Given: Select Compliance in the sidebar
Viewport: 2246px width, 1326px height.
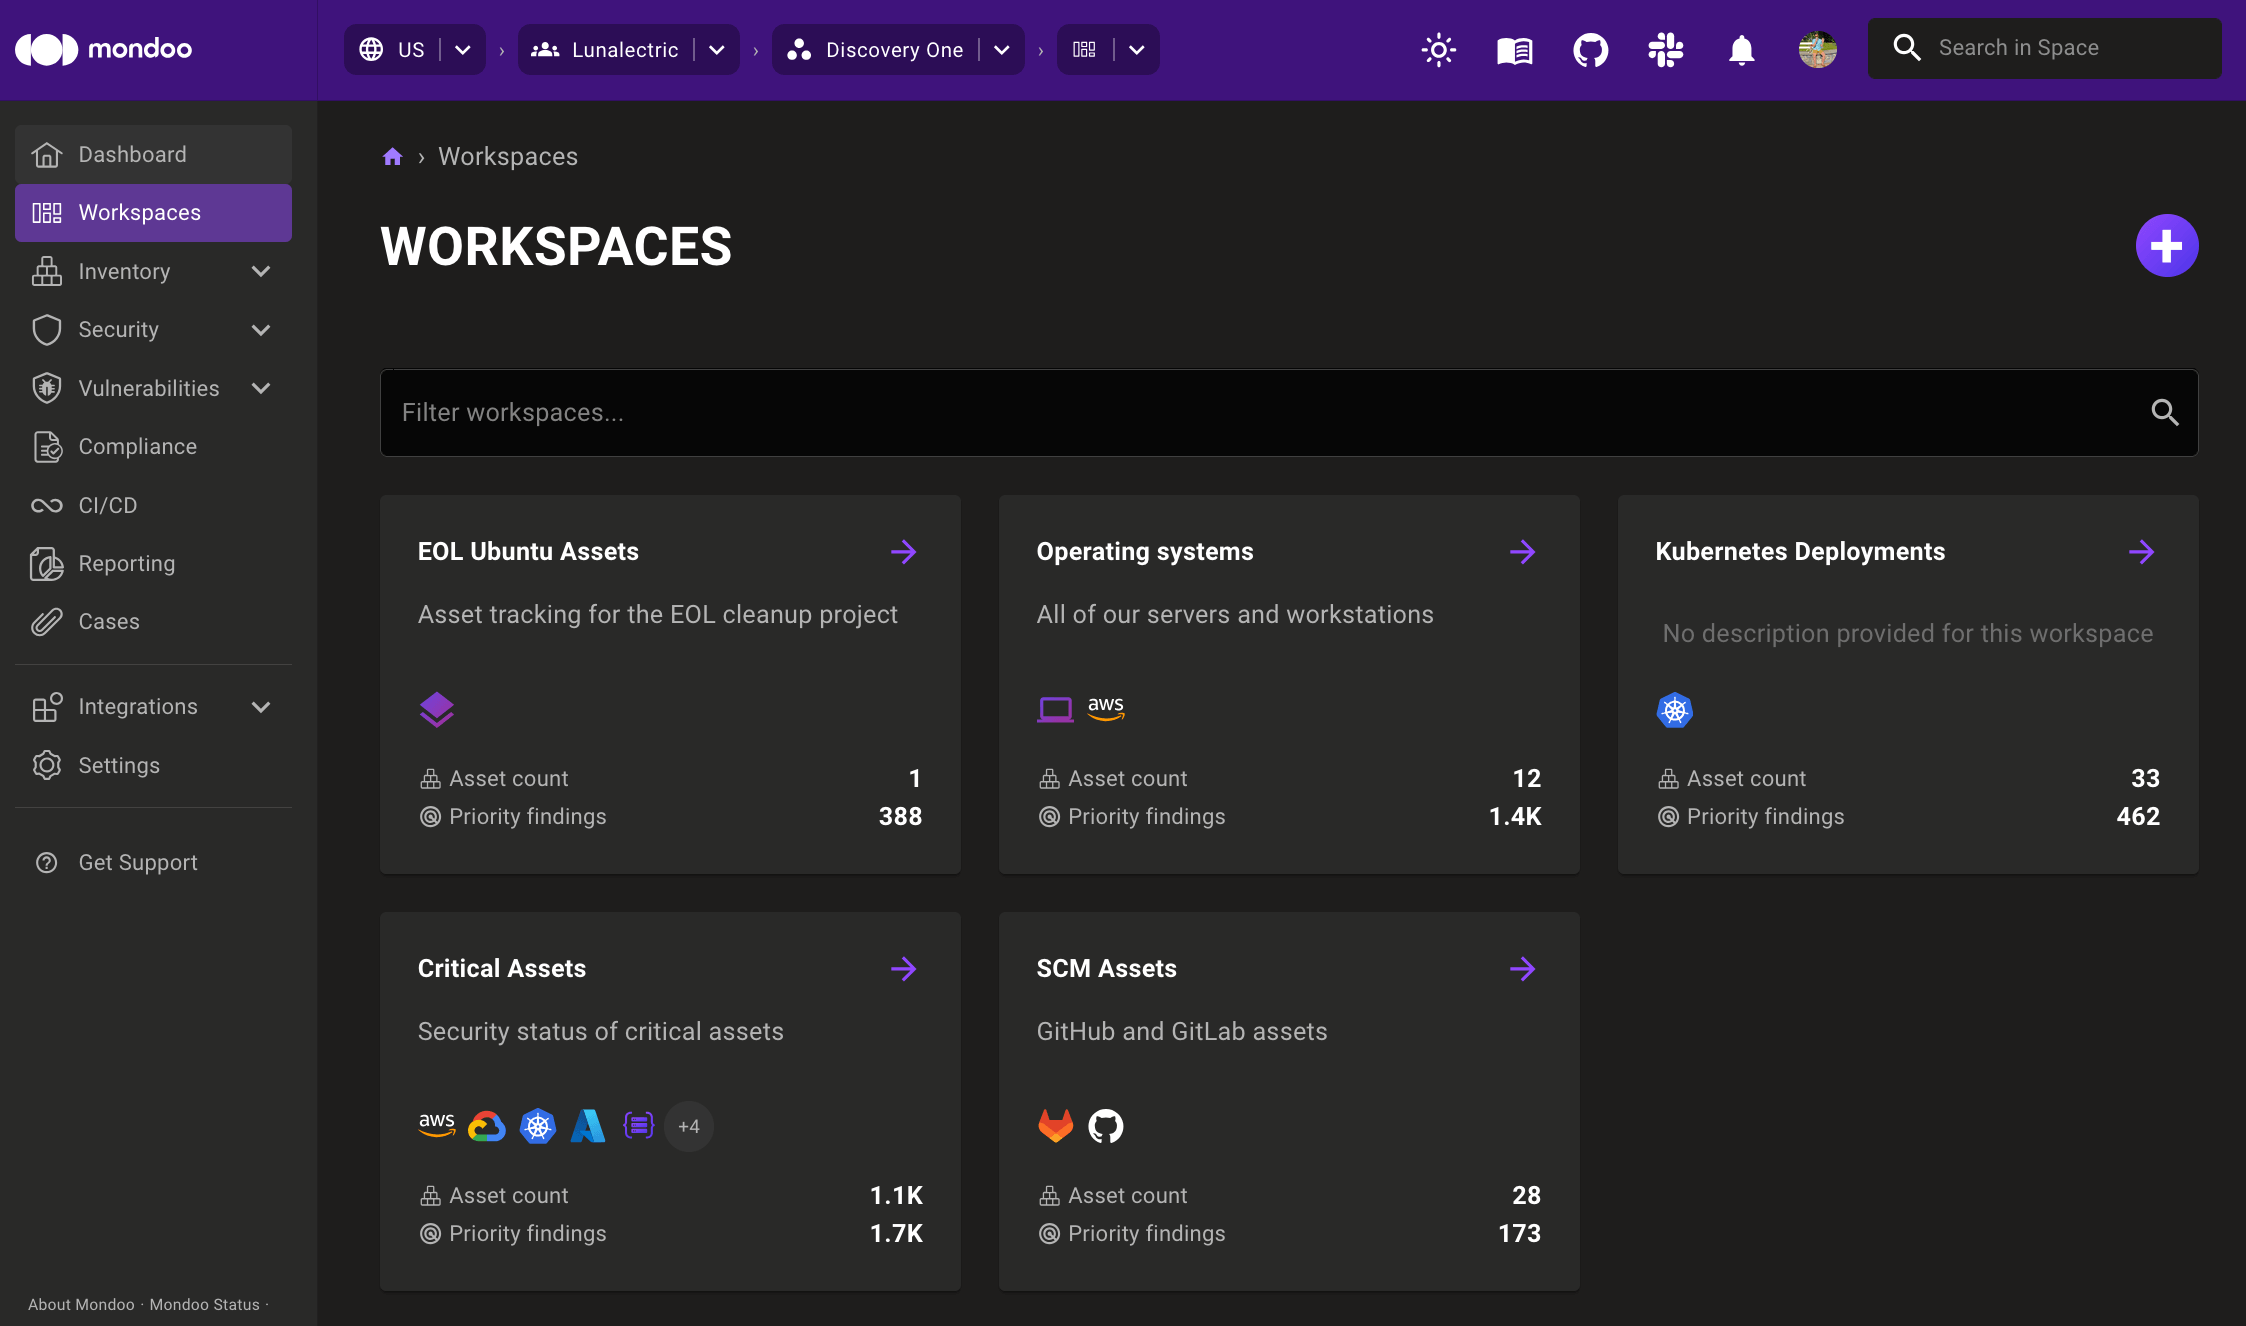Looking at the screenshot, I should pyautogui.click(x=137, y=446).
